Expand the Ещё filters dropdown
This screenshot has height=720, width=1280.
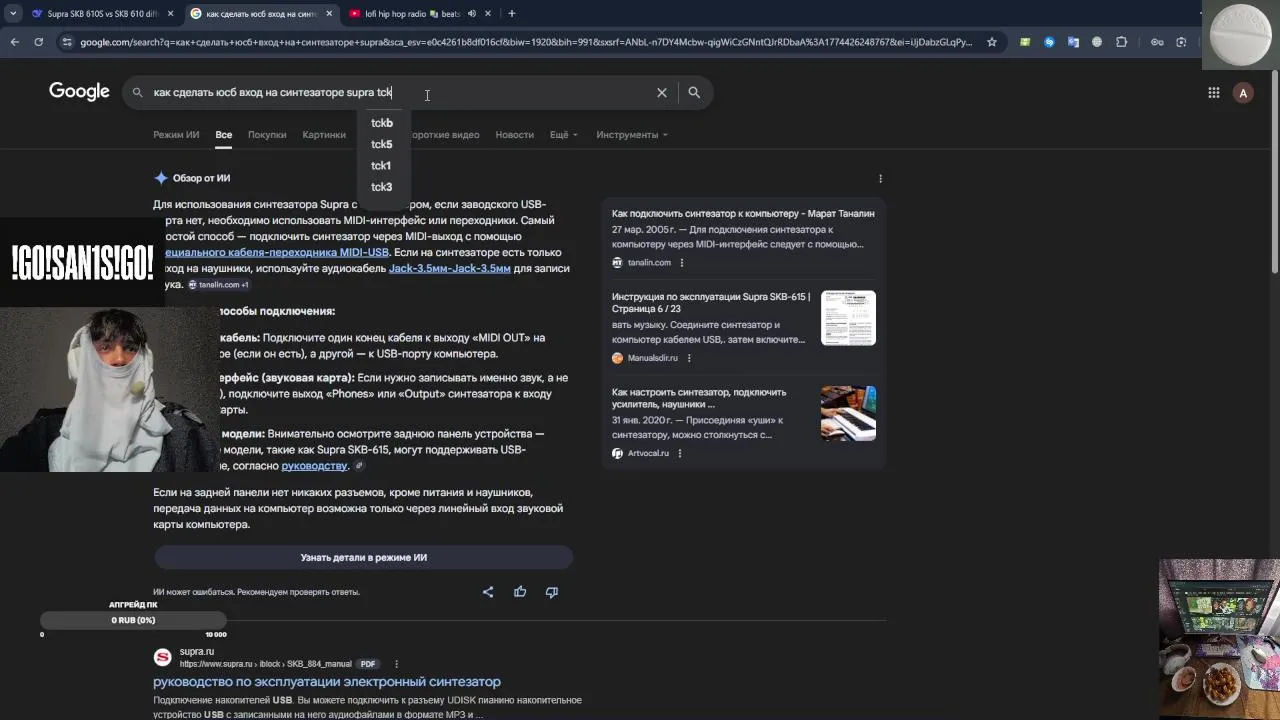pos(563,135)
